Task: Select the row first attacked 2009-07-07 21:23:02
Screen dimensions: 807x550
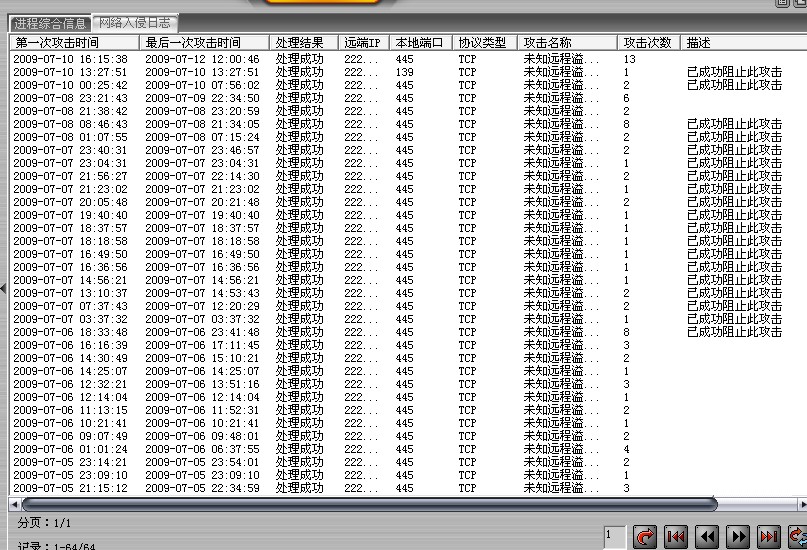Action: [x=408, y=189]
